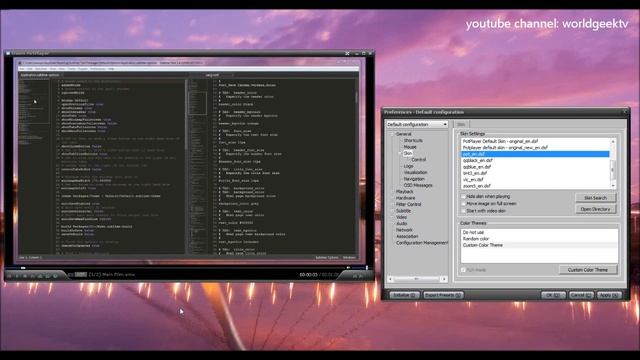Select Random color theme option
640x360 pixels.
[x=539, y=239]
